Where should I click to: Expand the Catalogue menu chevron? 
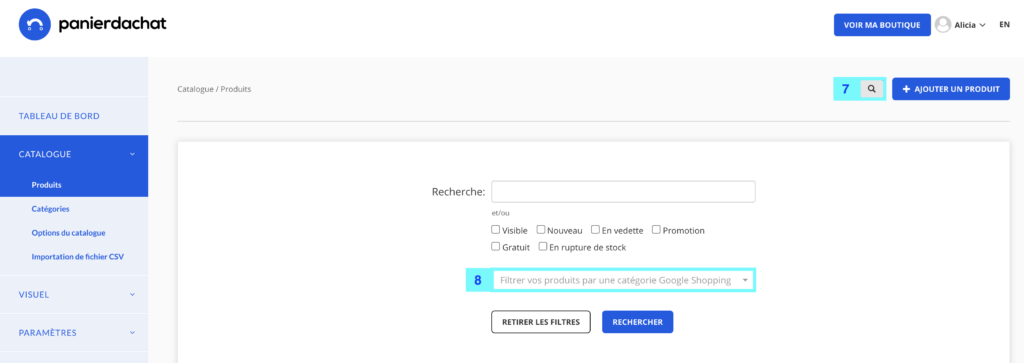[x=133, y=154]
